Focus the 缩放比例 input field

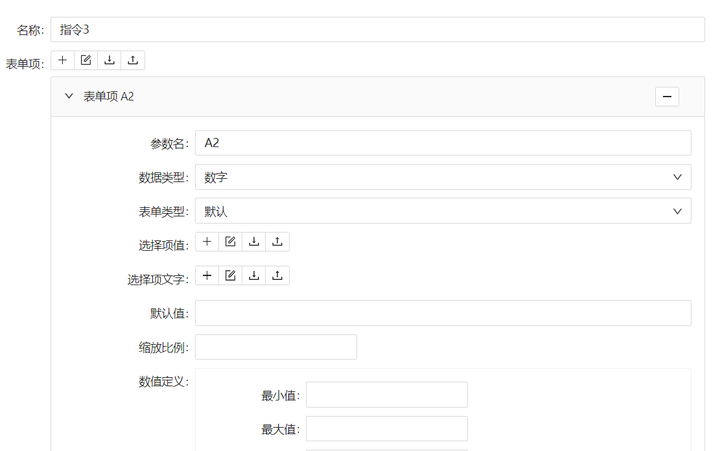click(276, 347)
